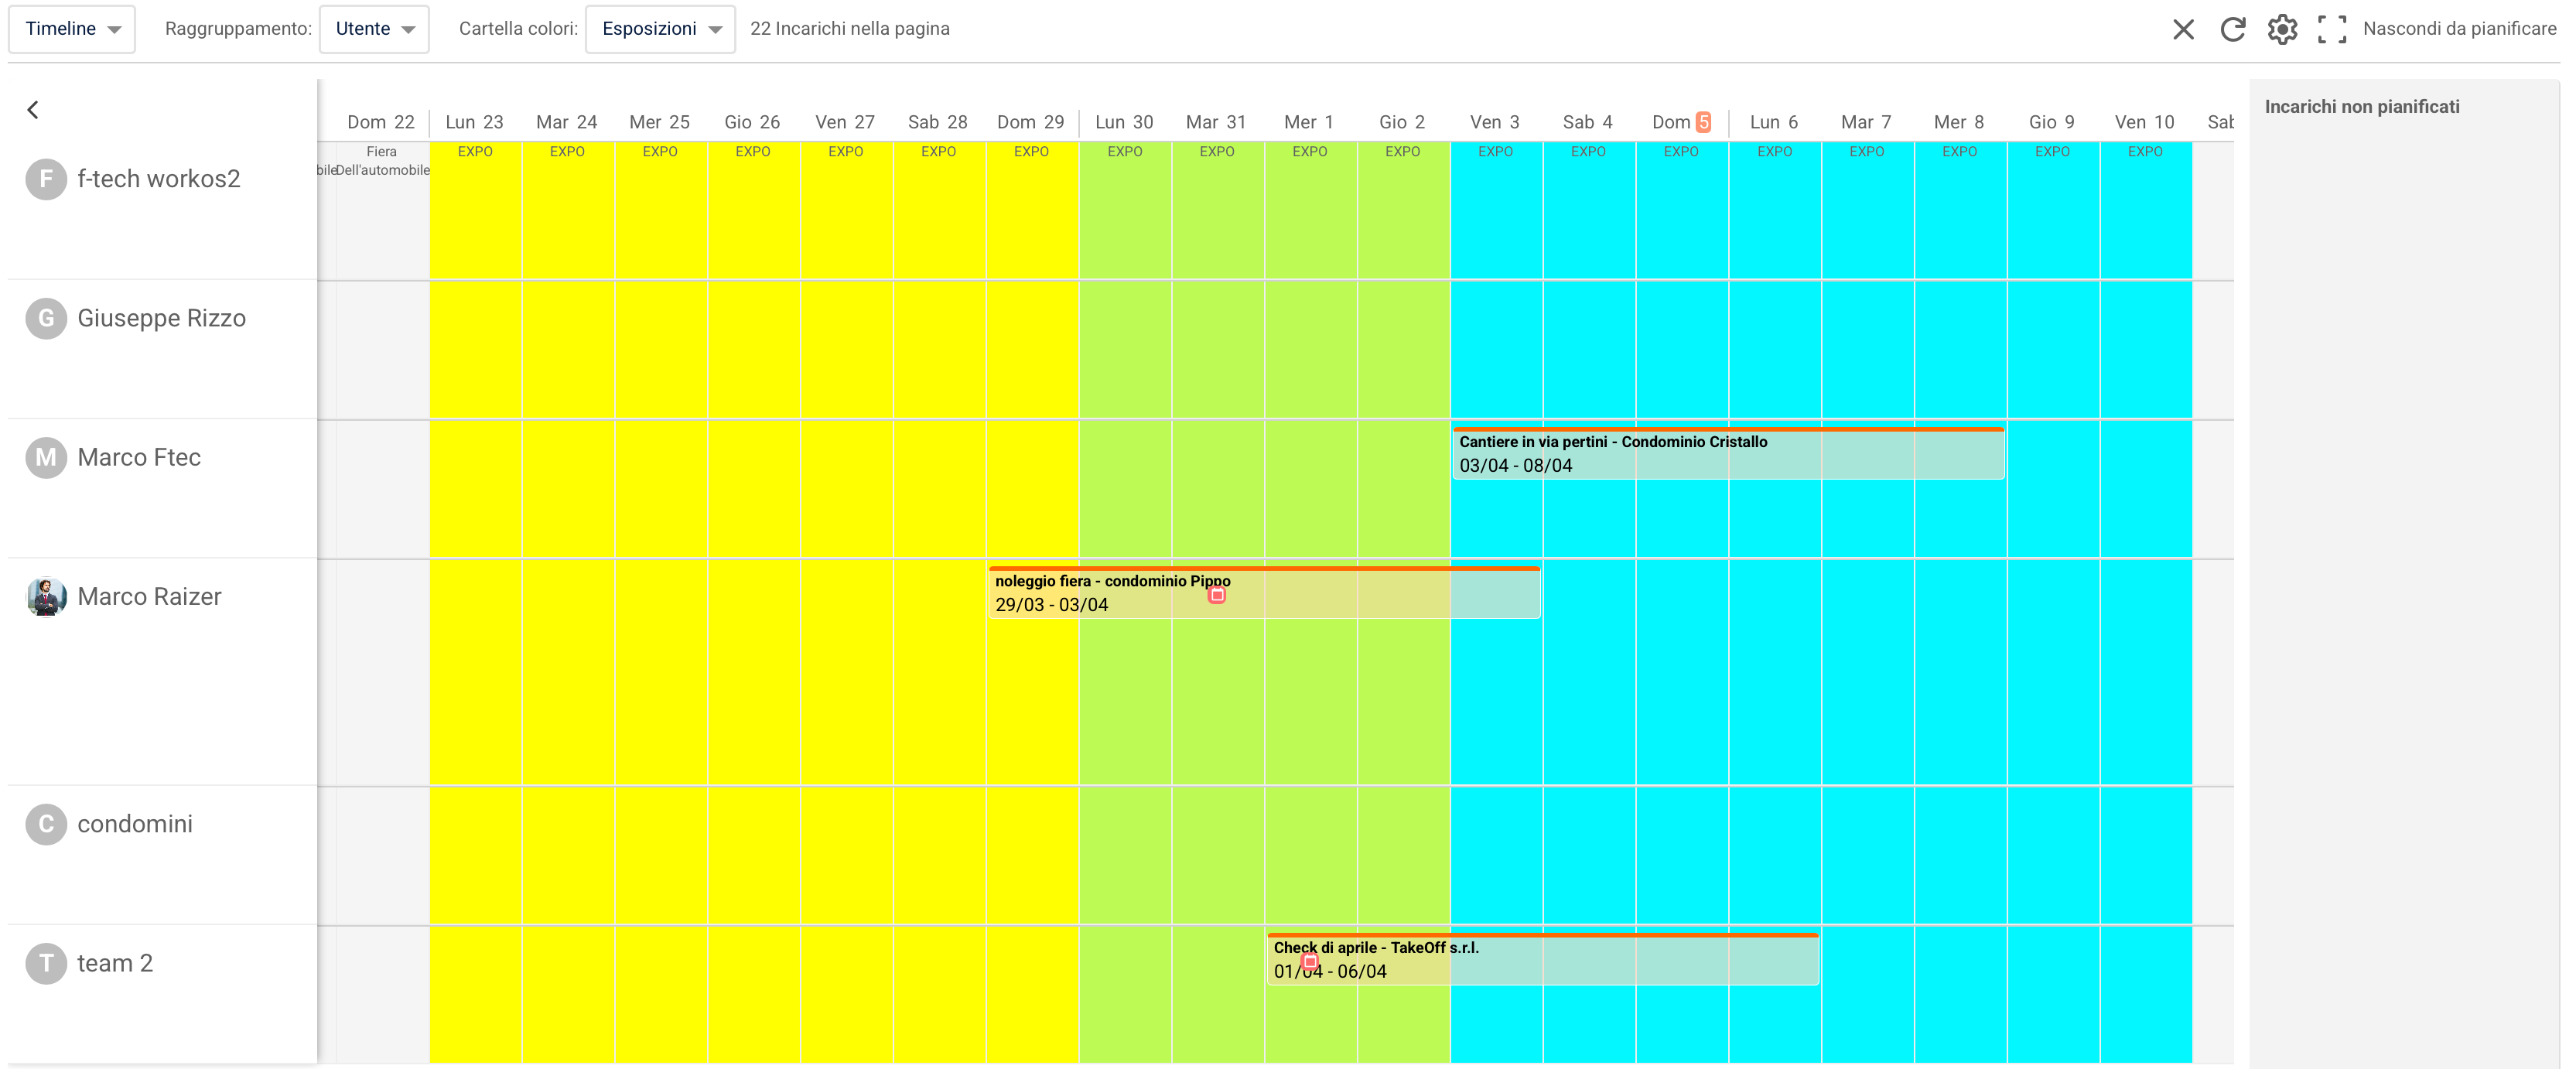Open the settings gear icon
2576x1069 pixels.
[2282, 29]
